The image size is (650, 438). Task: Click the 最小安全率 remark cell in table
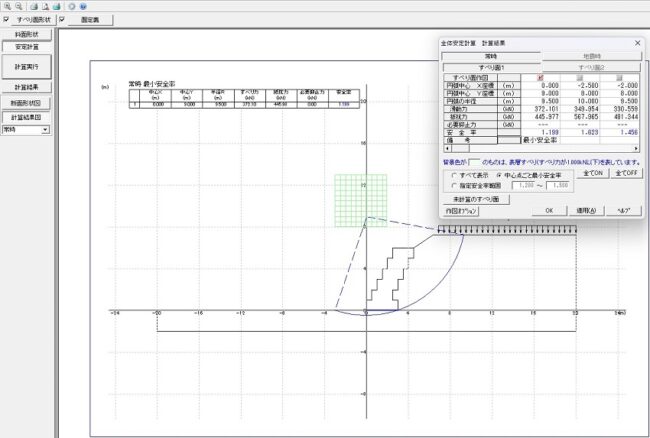tap(541, 140)
